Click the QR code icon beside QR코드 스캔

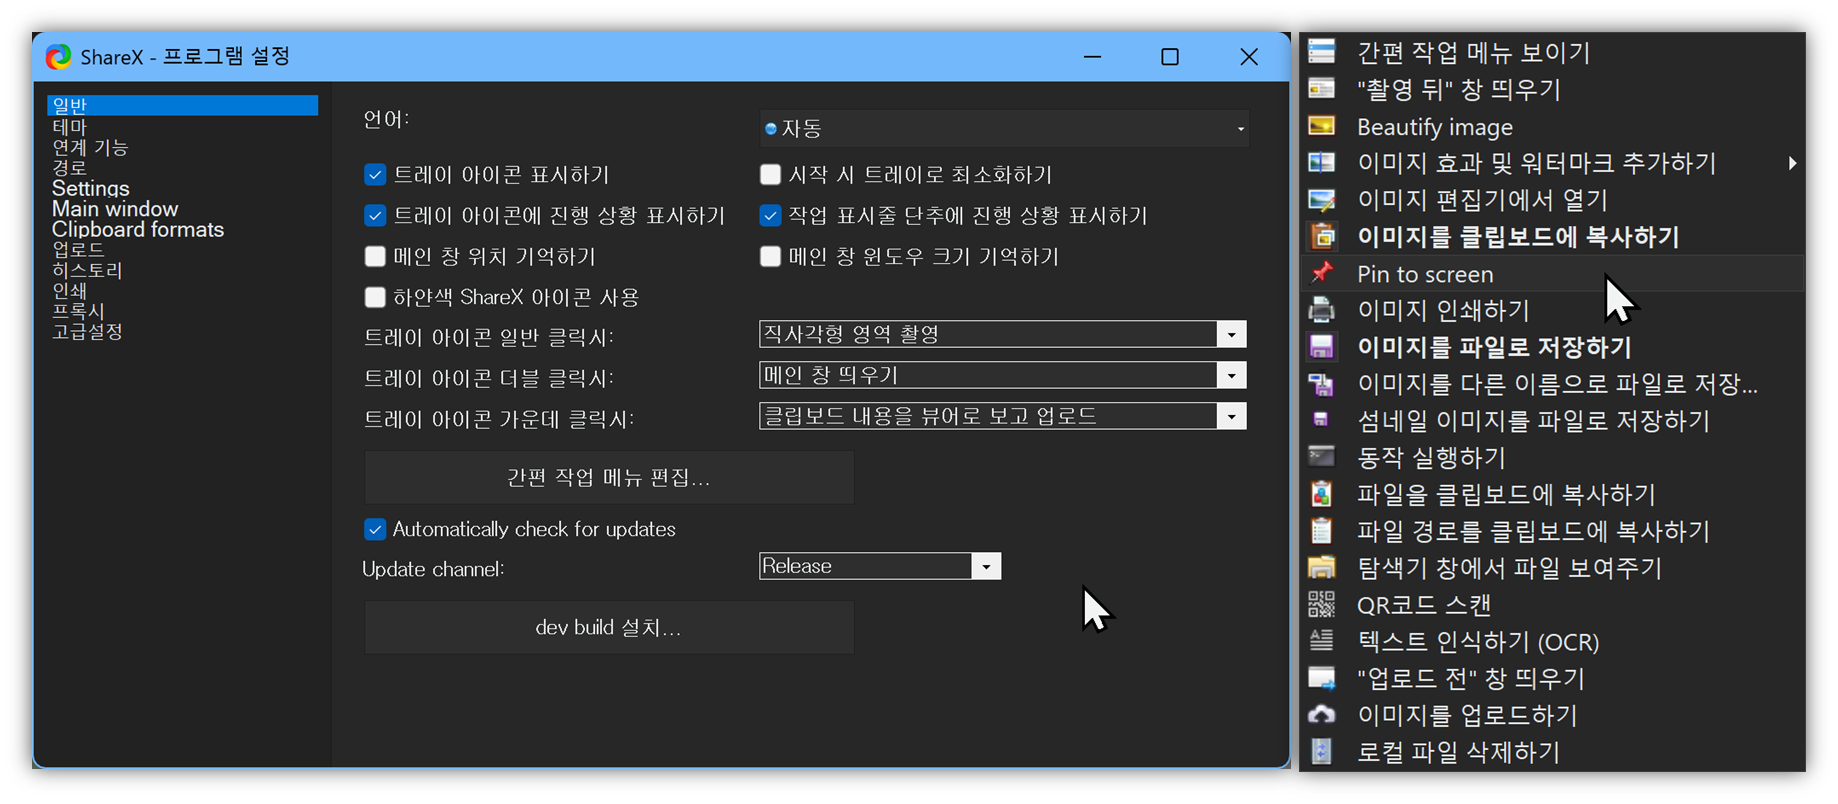[x=1322, y=604]
